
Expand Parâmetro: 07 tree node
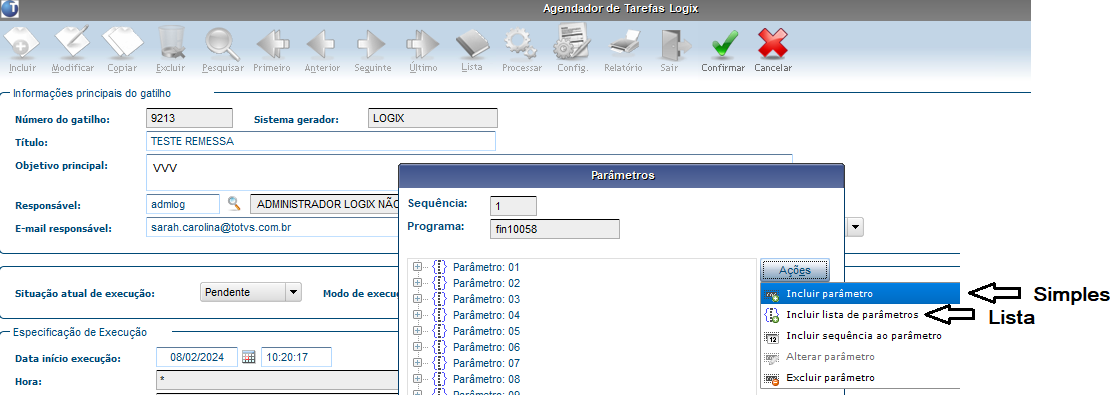tap(418, 363)
